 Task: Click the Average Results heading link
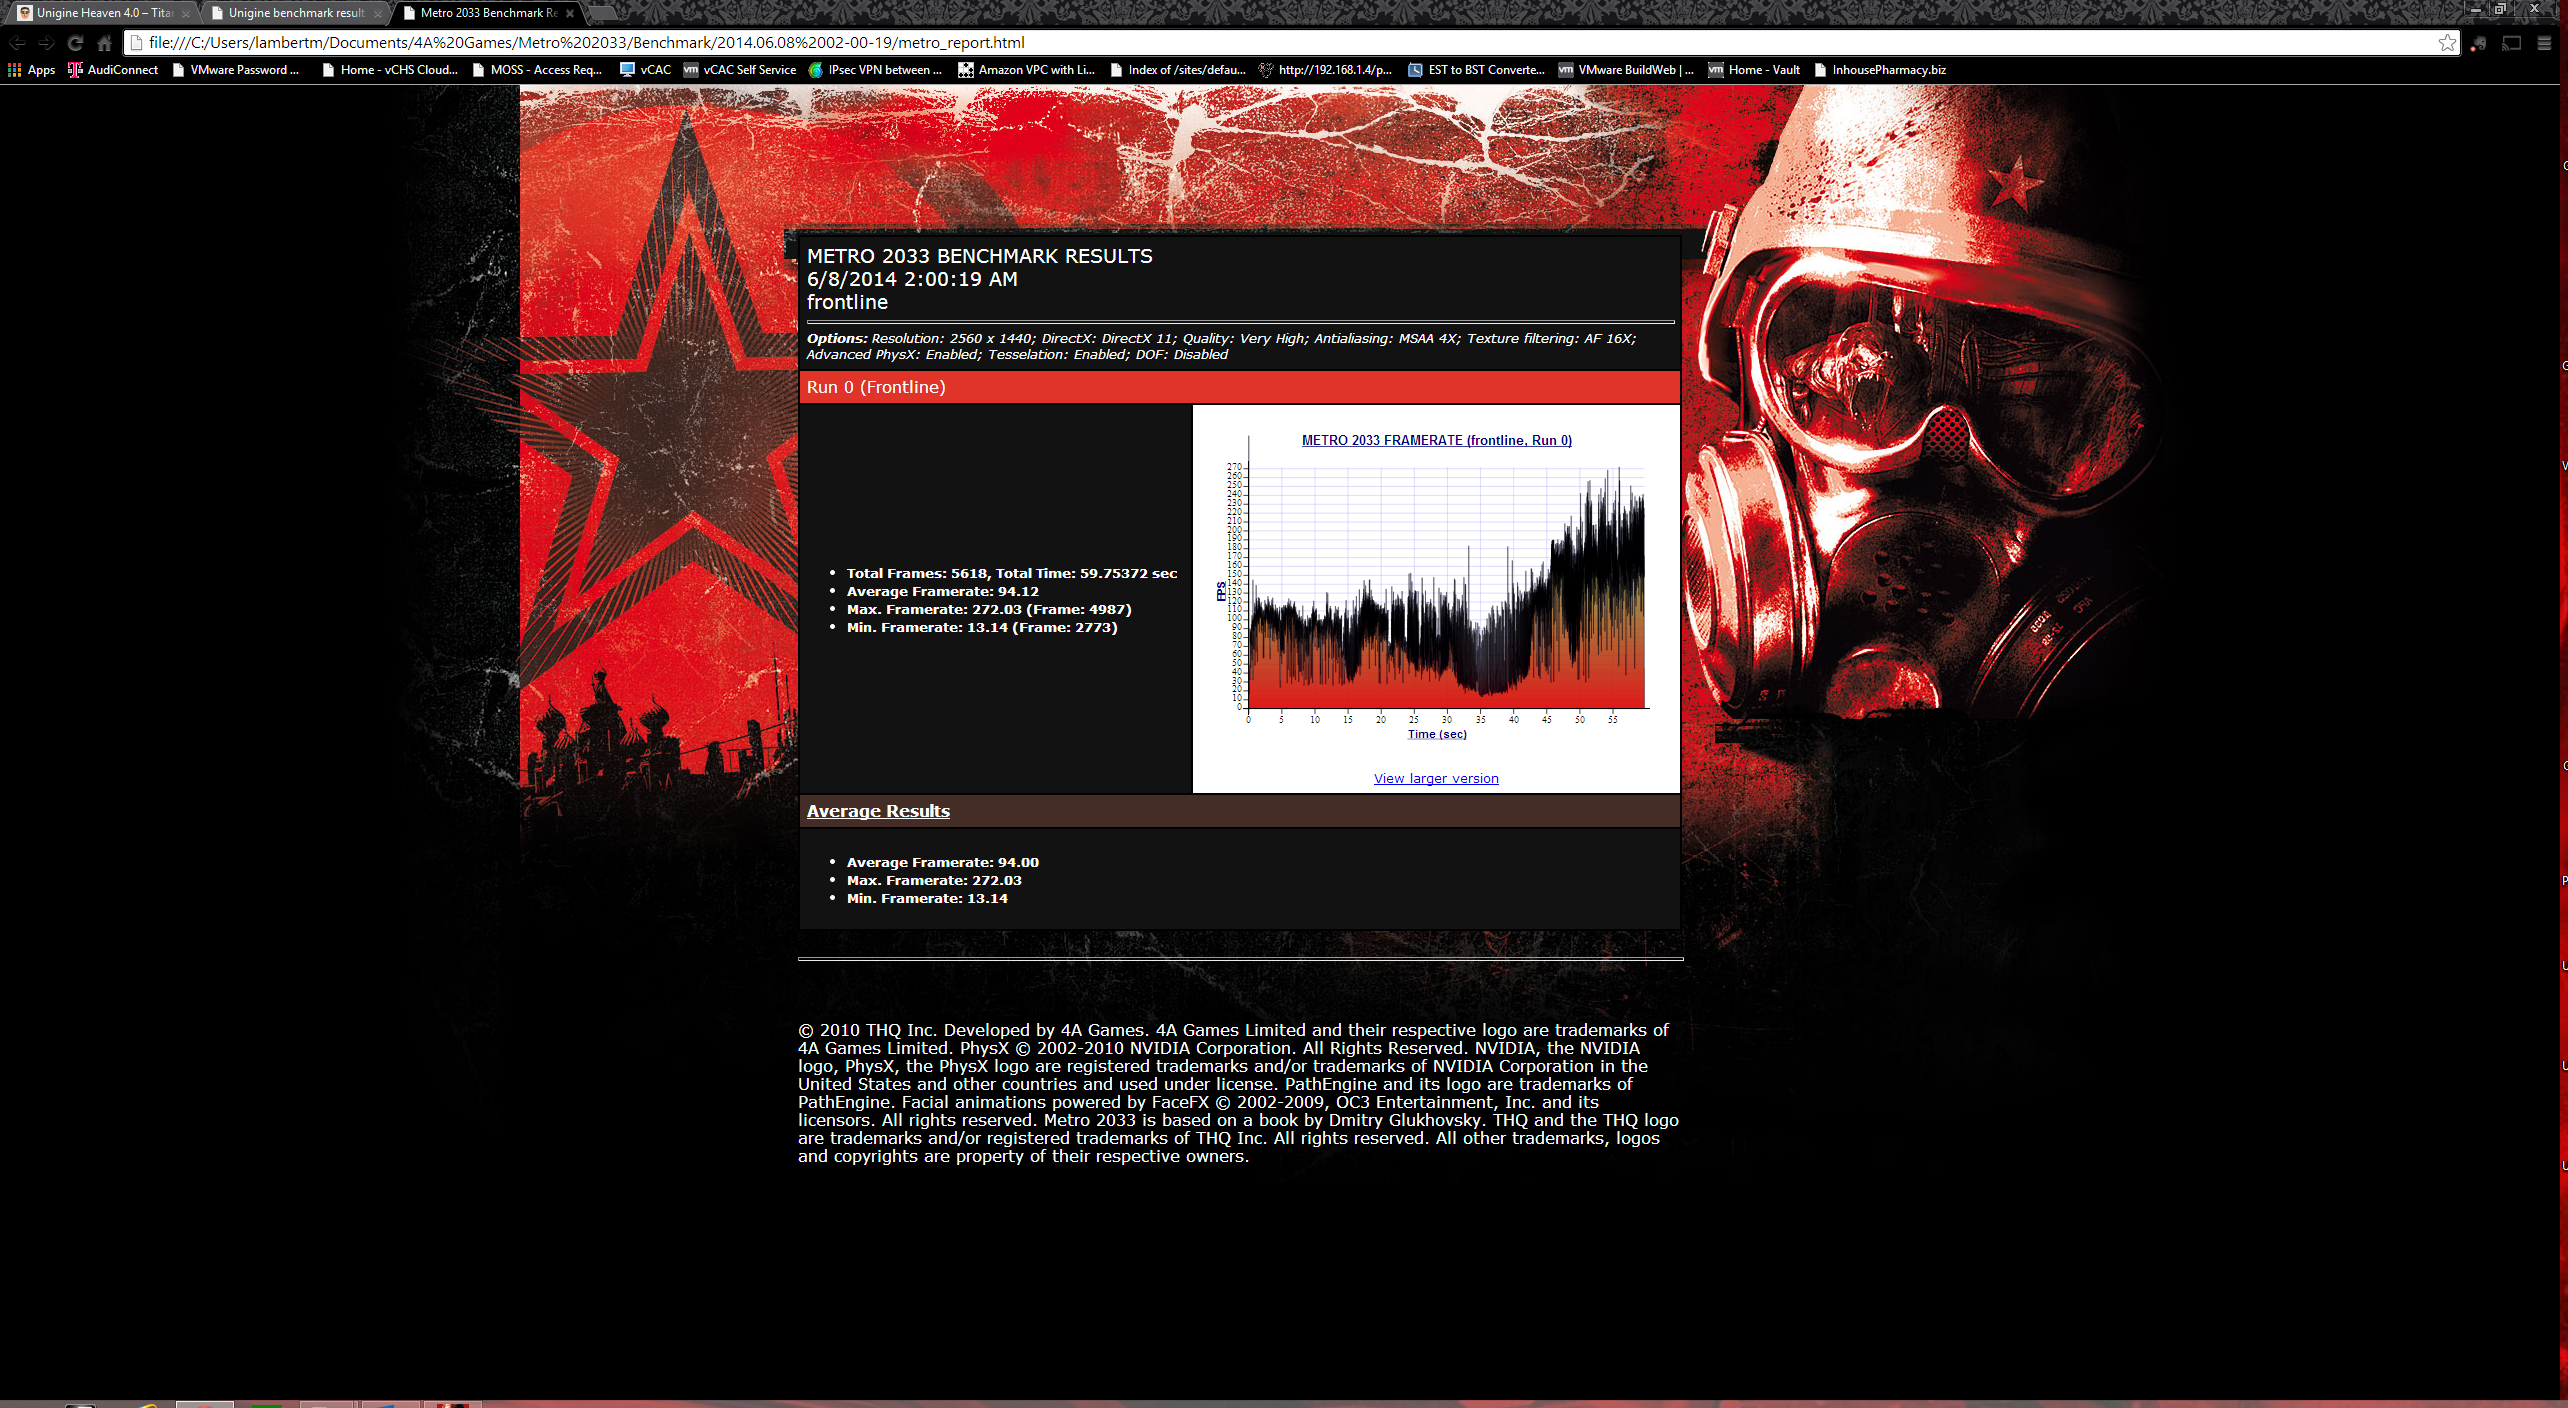(878, 811)
